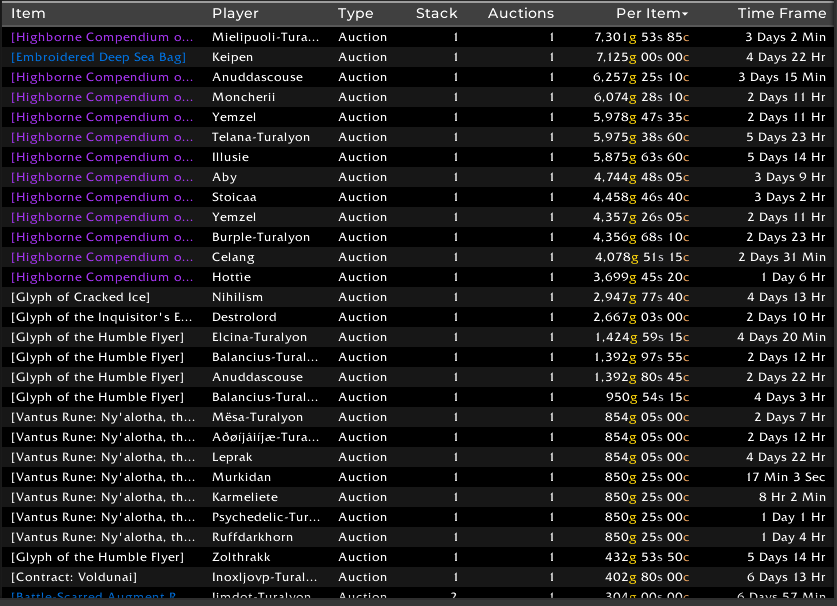Image resolution: width=837 pixels, height=606 pixels.
Task: Sort the list by Stack column
Action: coord(436,14)
